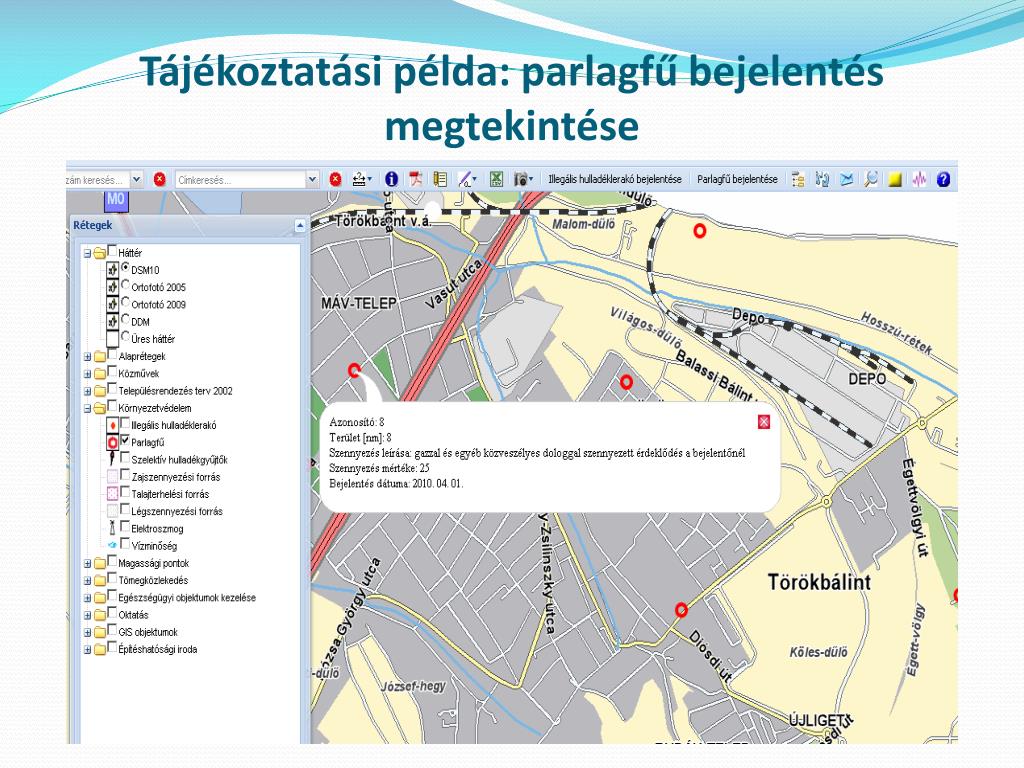Screen dimensions: 1024x768
Task: Select Ortofotó 2005 background radio
Action: pyautogui.click(x=125, y=285)
